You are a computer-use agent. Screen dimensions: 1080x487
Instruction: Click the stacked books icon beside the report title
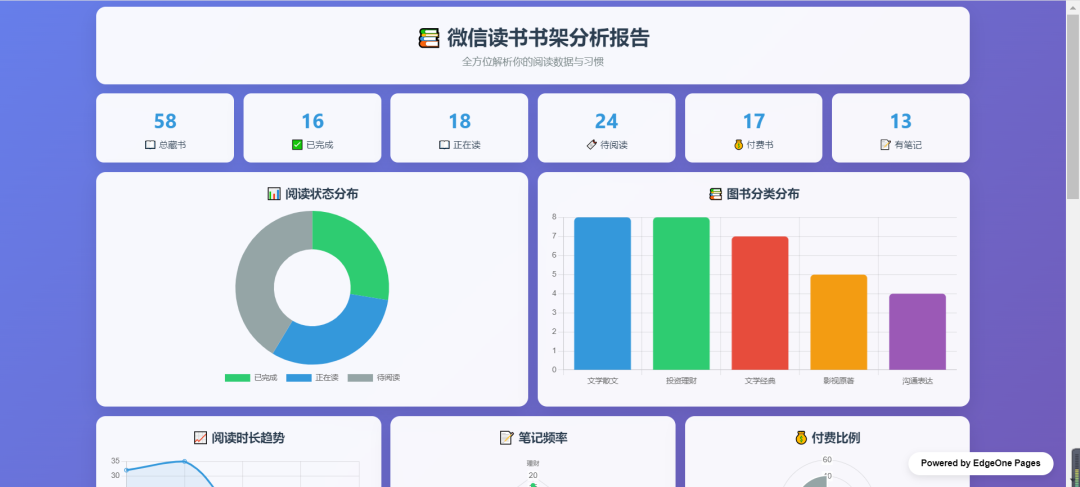click(x=428, y=38)
